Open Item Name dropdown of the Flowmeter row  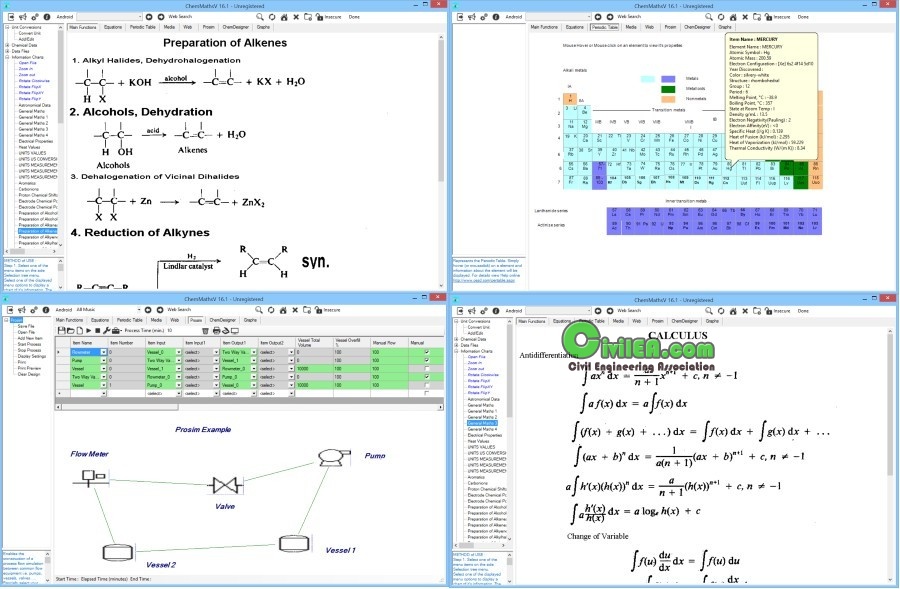103,352
